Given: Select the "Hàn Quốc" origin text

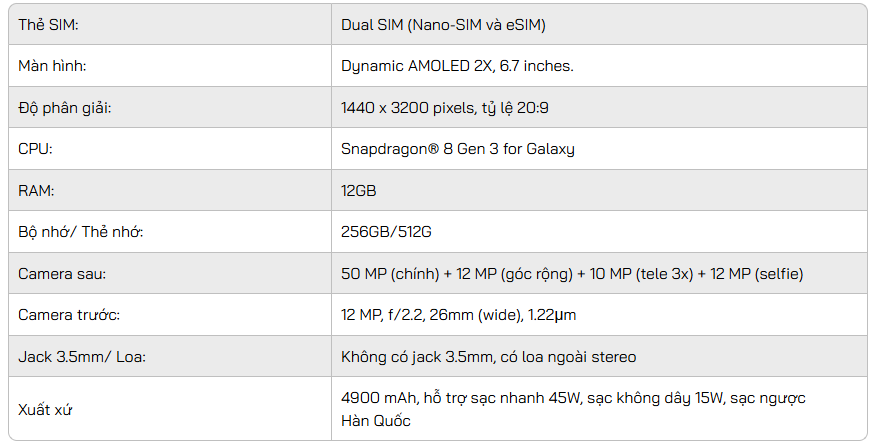Looking at the screenshot, I should tap(376, 421).
